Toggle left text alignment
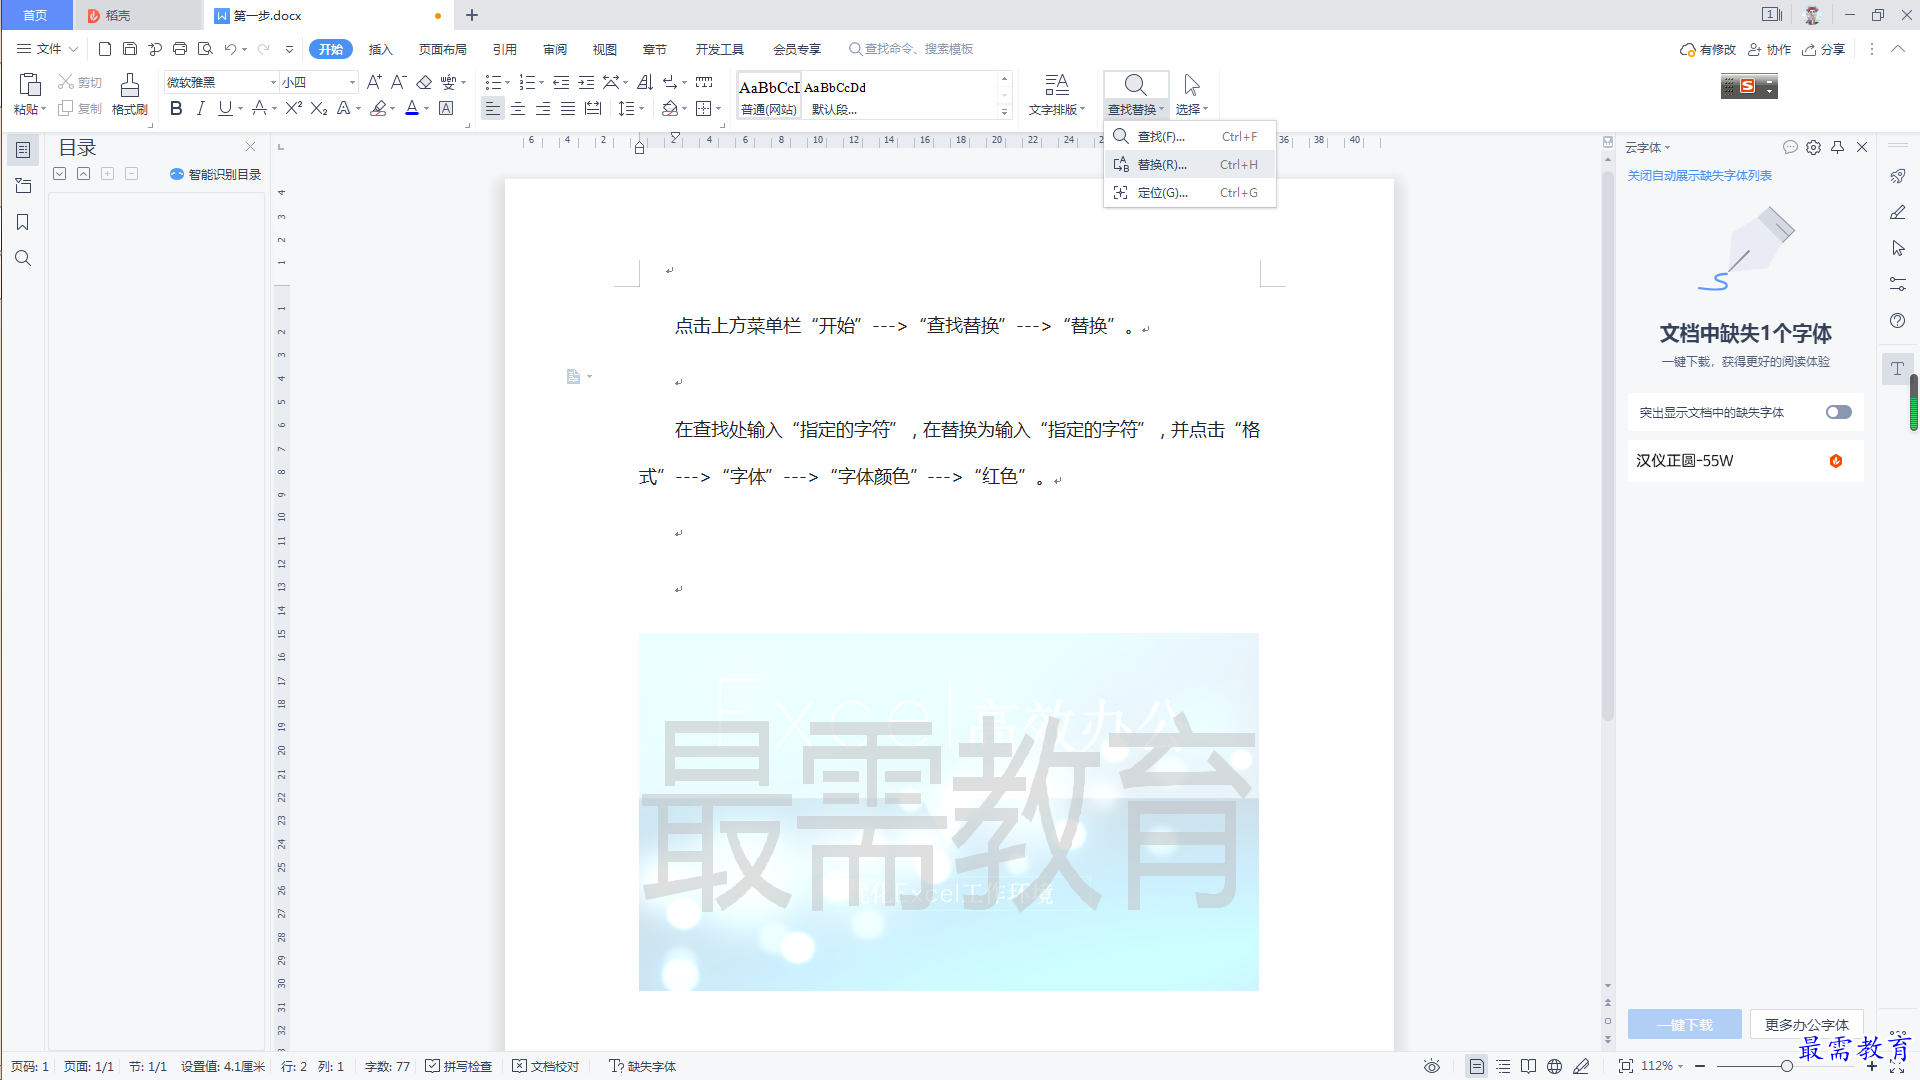The width and height of the screenshot is (1920, 1080). [x=492, y=108]
